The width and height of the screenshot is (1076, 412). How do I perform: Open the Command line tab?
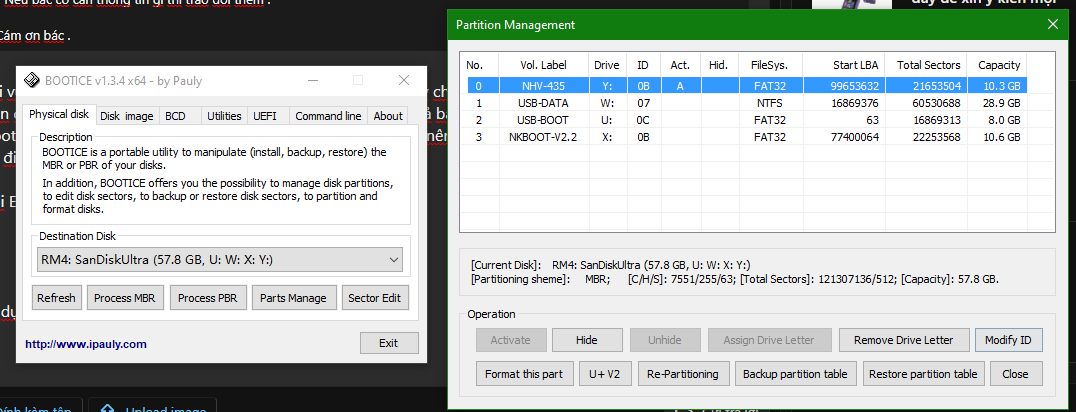328,116
